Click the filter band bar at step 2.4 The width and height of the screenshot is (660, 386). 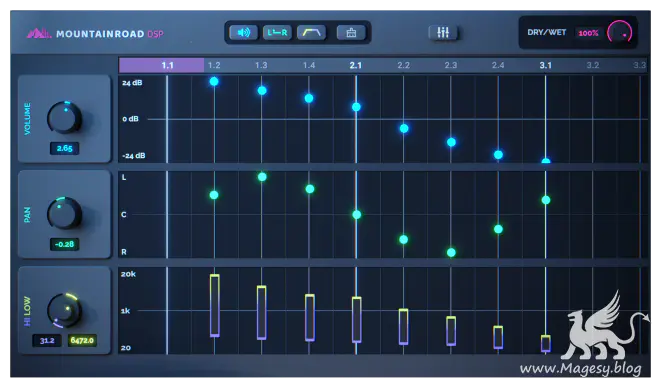498,337
